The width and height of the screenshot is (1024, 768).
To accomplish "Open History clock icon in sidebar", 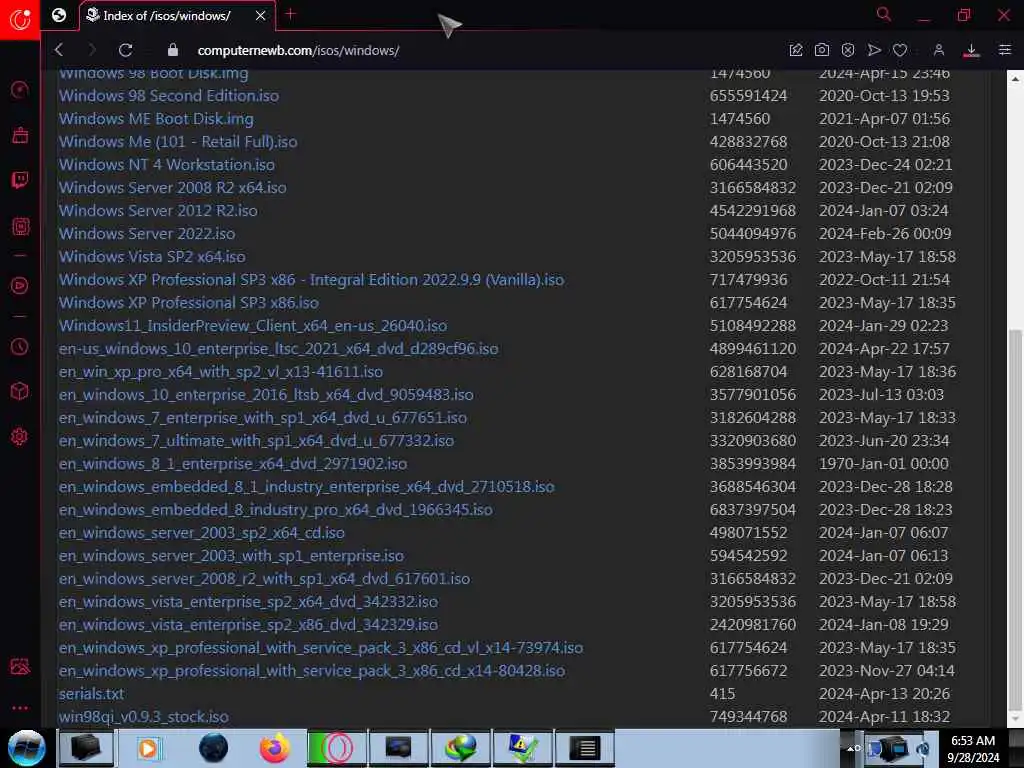I will tap(20, 346).
